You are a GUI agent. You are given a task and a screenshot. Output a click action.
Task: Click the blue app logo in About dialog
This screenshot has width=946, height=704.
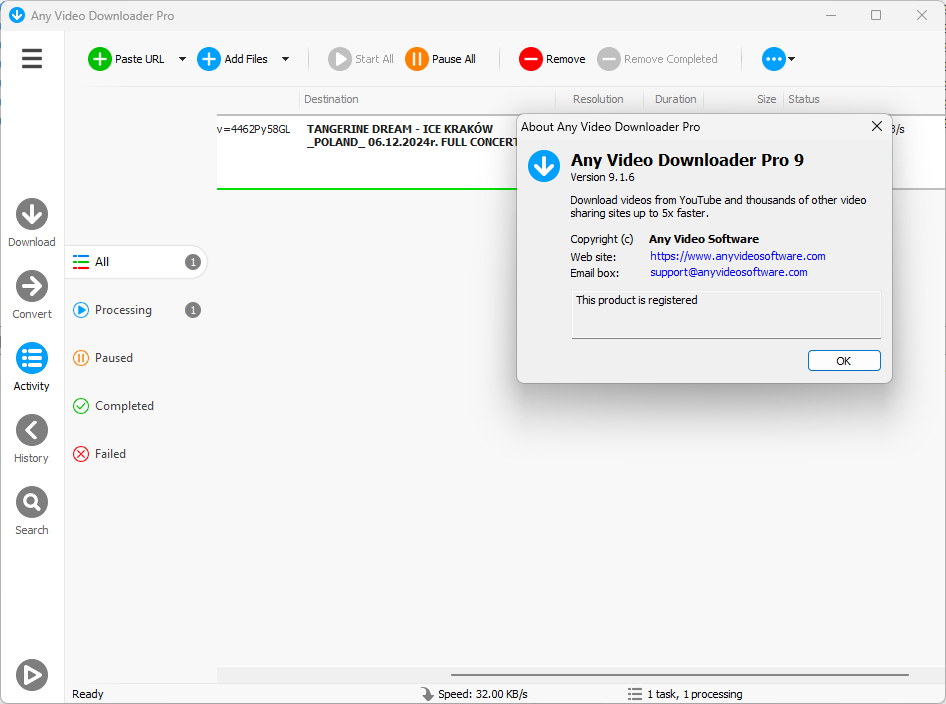point(544,166)
